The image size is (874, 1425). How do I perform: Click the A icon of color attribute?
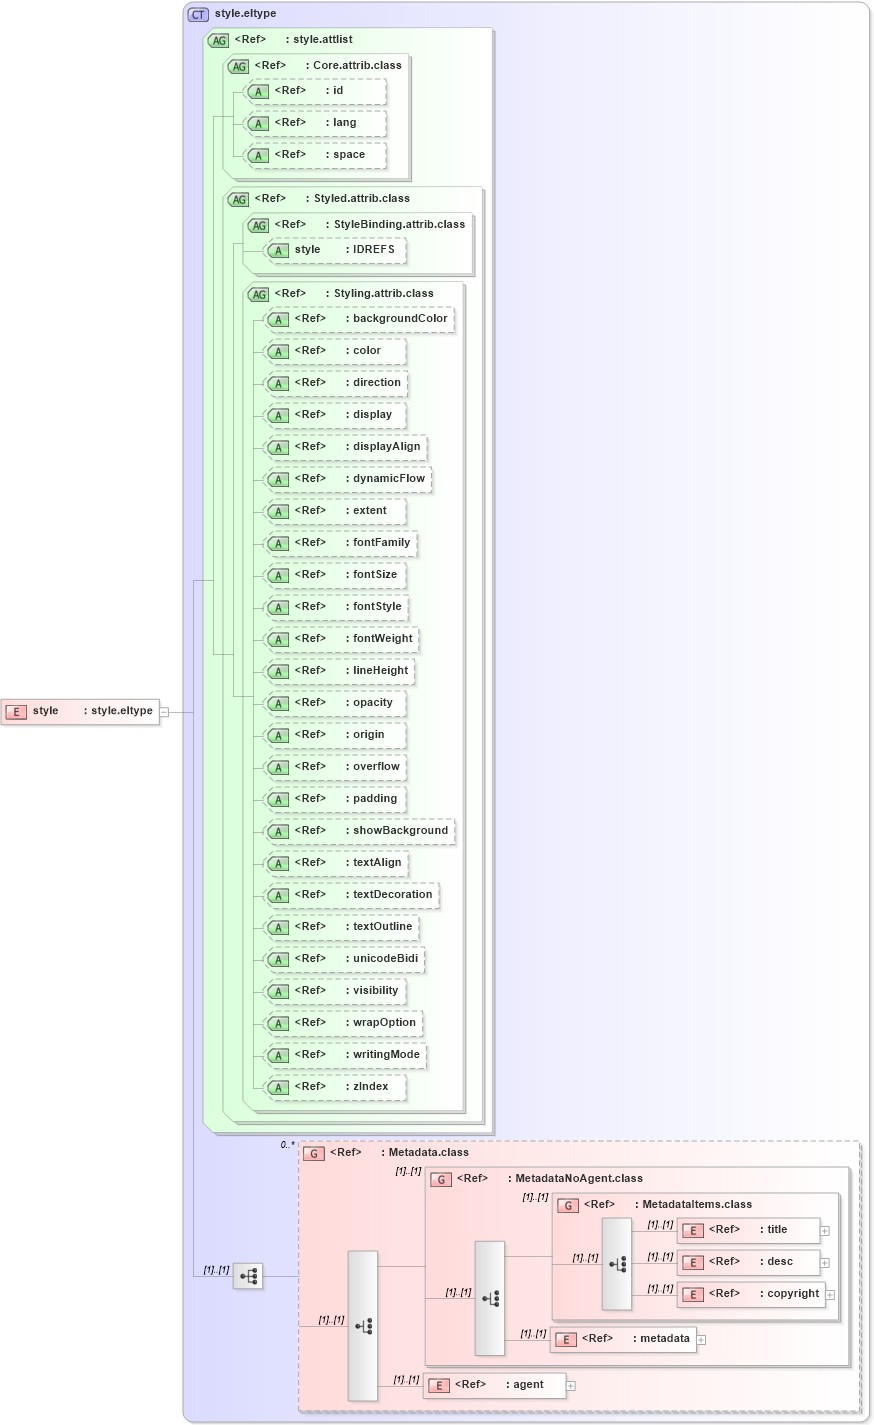(278, 351)
